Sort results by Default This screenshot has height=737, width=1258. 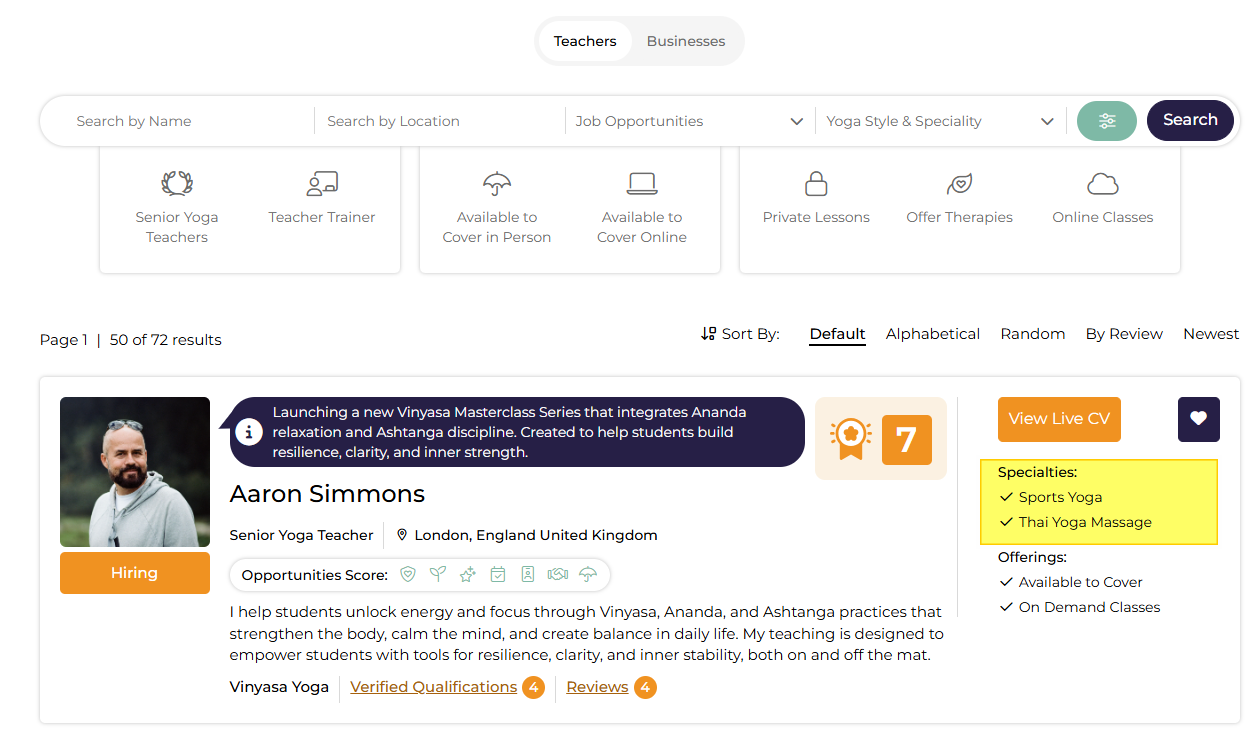tap(837, 334)
